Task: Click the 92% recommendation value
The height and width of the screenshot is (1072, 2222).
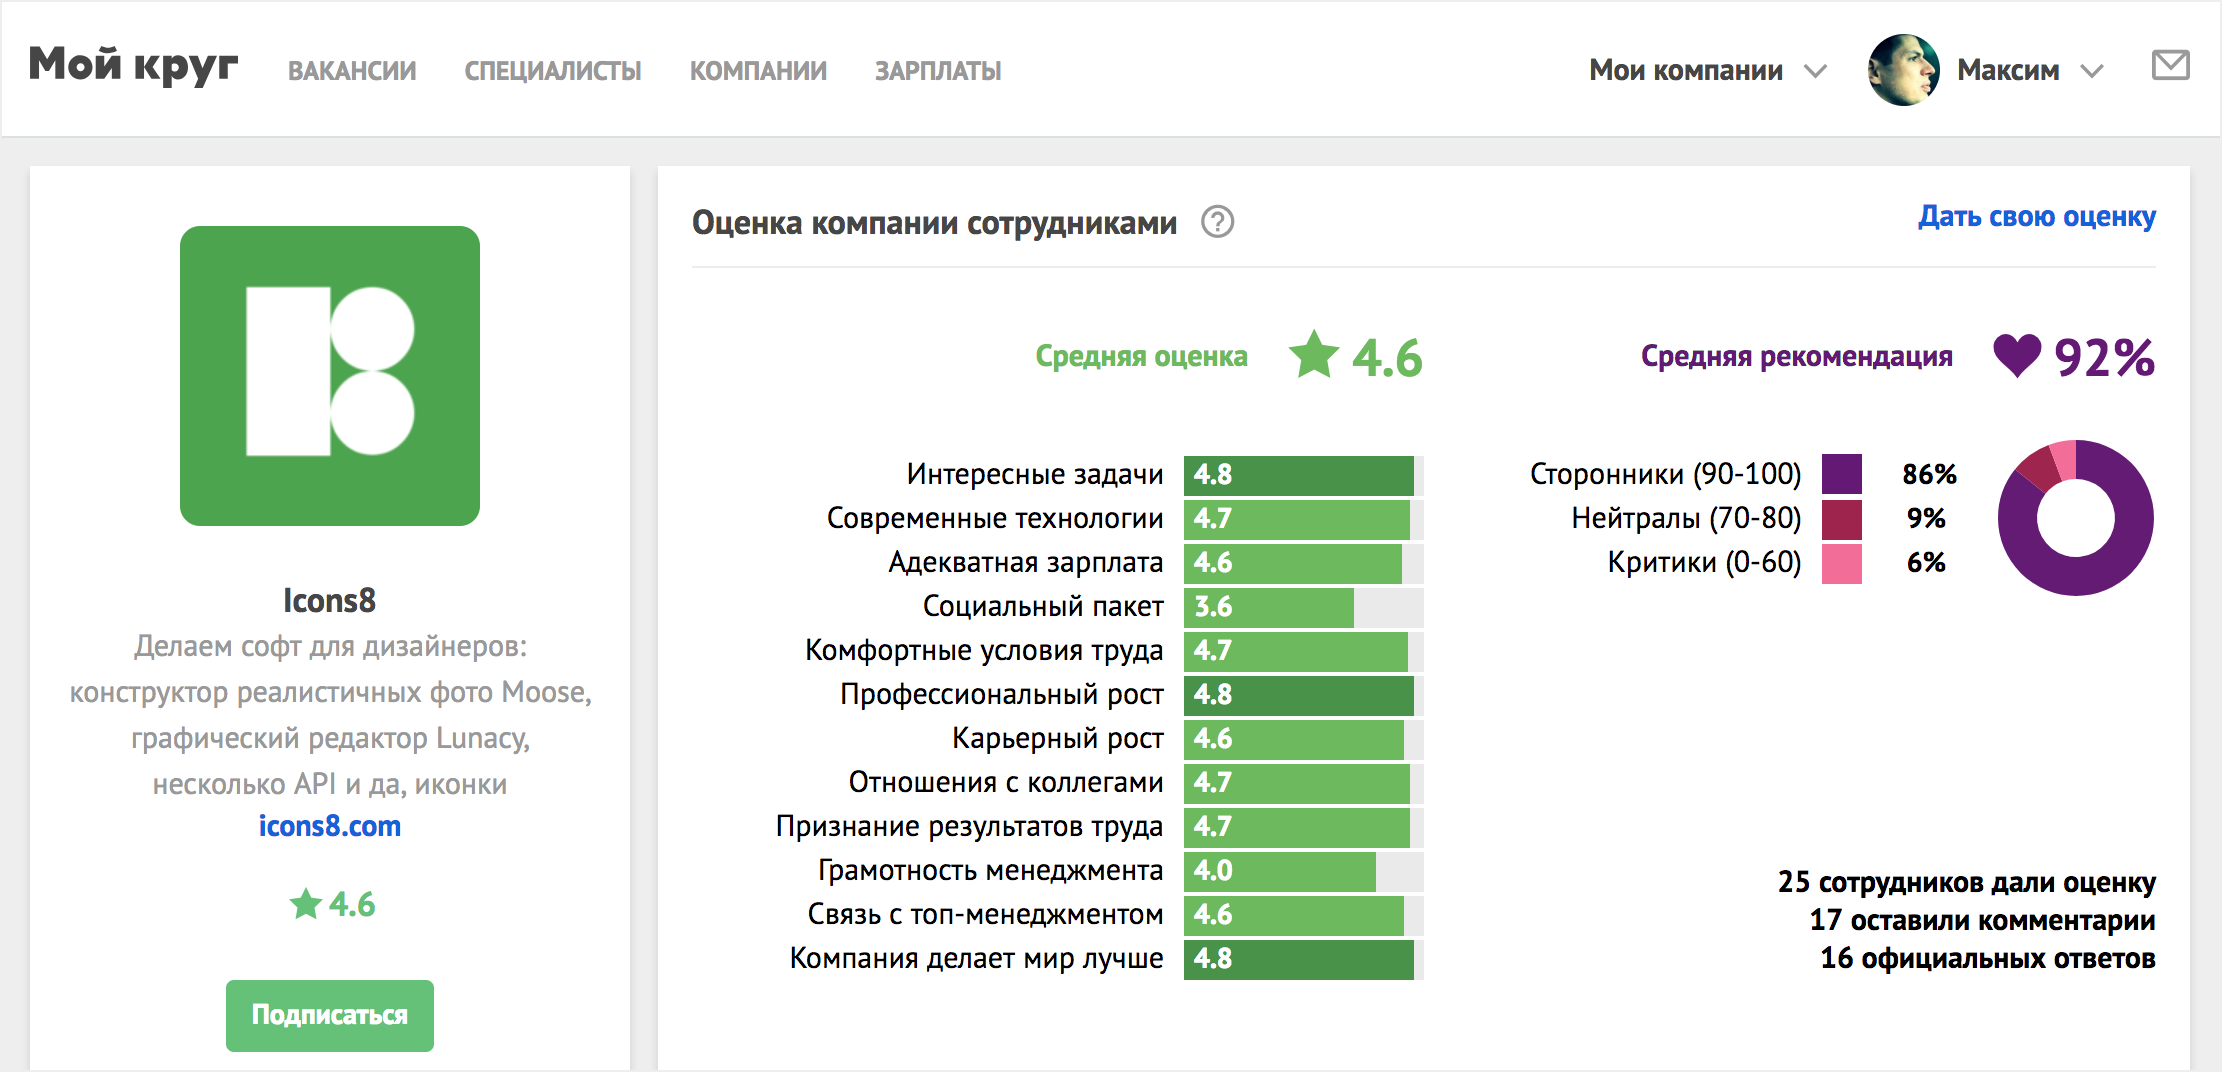Action: point(2104,357)
